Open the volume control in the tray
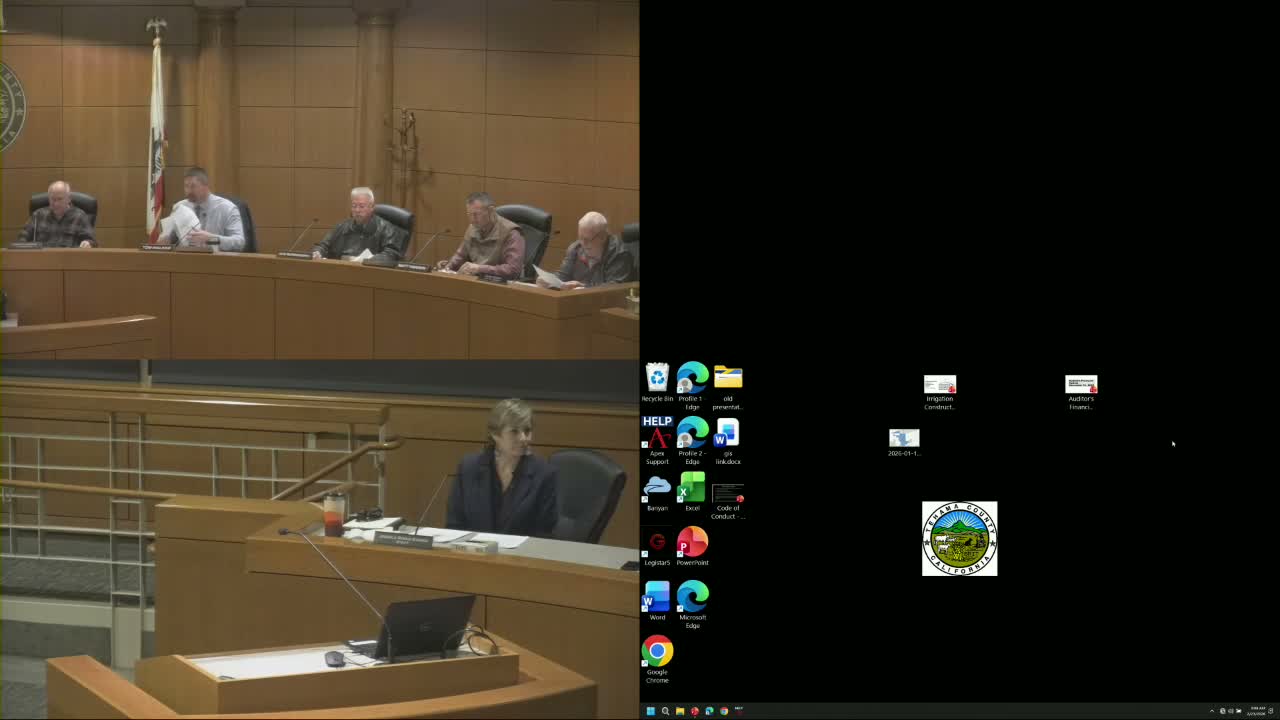 1230,710
